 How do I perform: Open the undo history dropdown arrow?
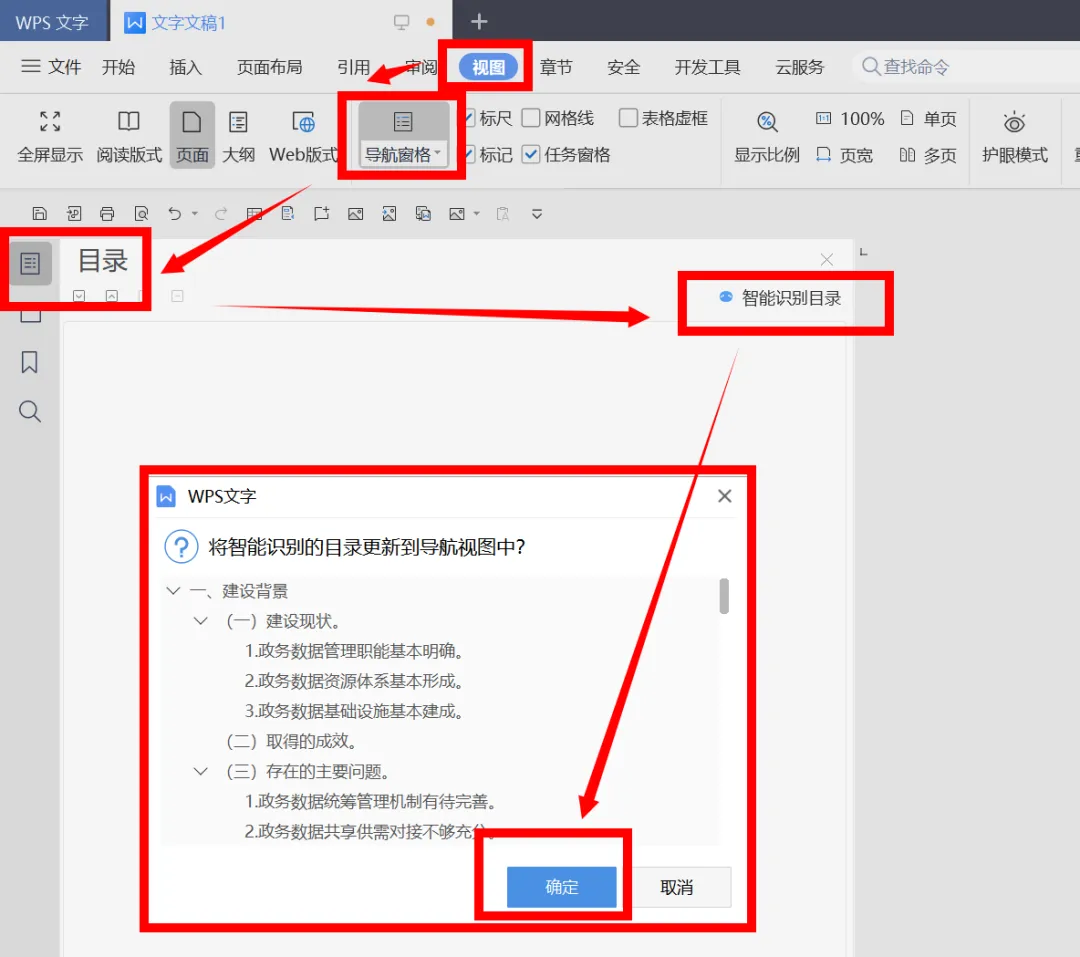pos(195,214)
